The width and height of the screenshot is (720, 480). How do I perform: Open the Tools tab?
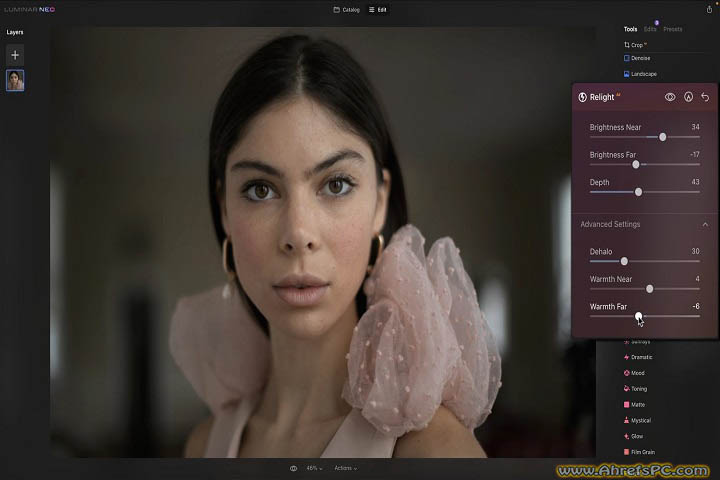click(x=630, y=29)
